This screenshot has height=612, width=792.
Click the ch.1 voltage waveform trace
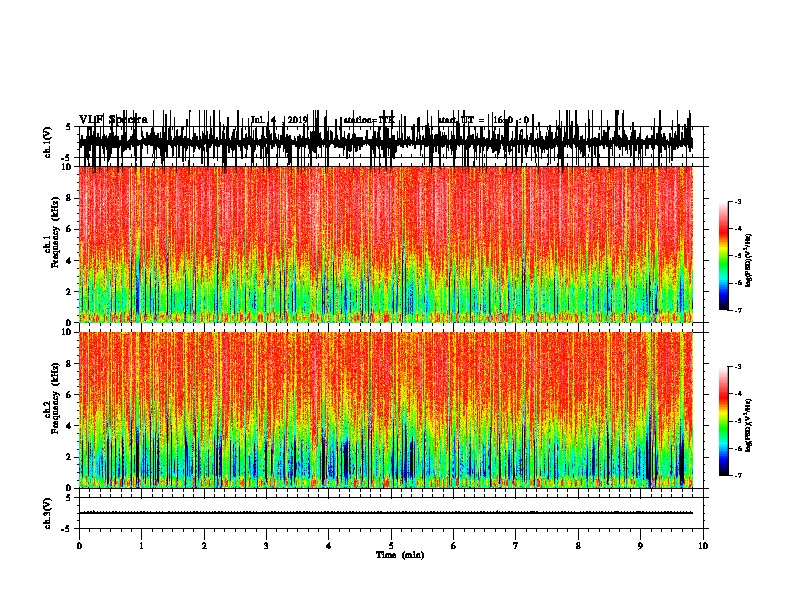[x=386, y=140]
